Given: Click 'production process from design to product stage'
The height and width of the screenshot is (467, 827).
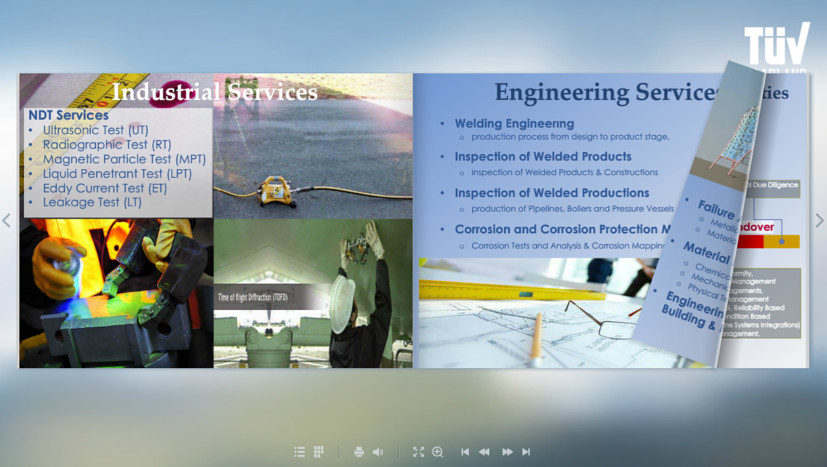Looking at the screenshot, I should 570,137.
